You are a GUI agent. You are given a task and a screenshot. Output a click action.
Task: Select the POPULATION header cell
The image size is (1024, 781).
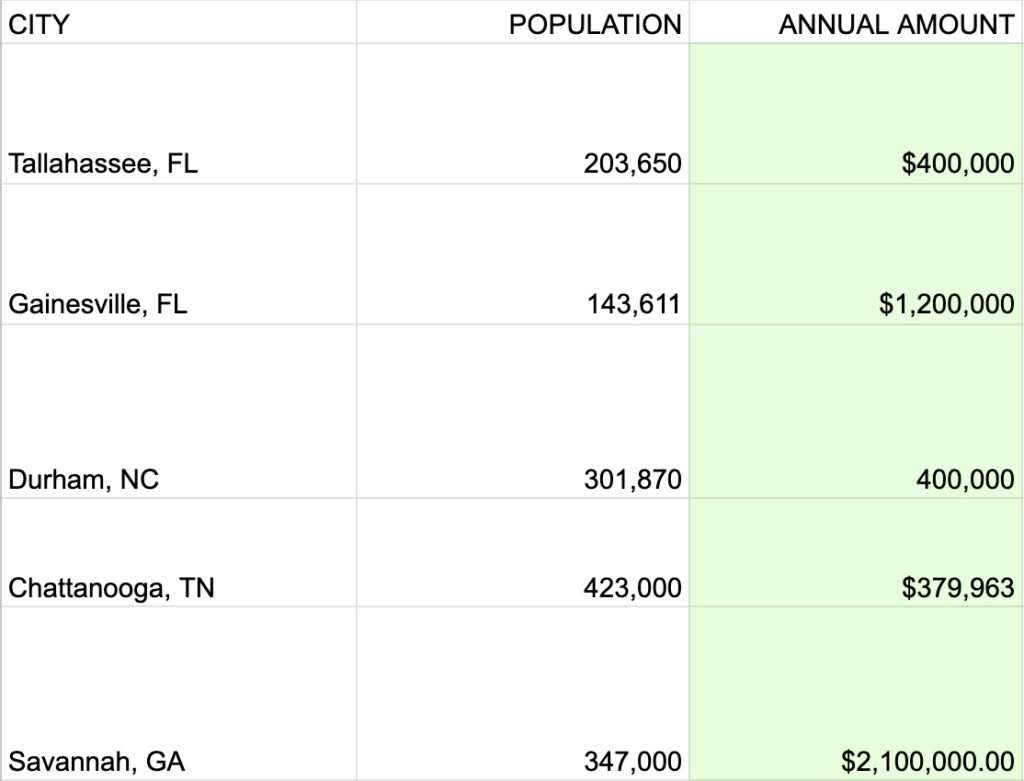click(x=595, y=25)
